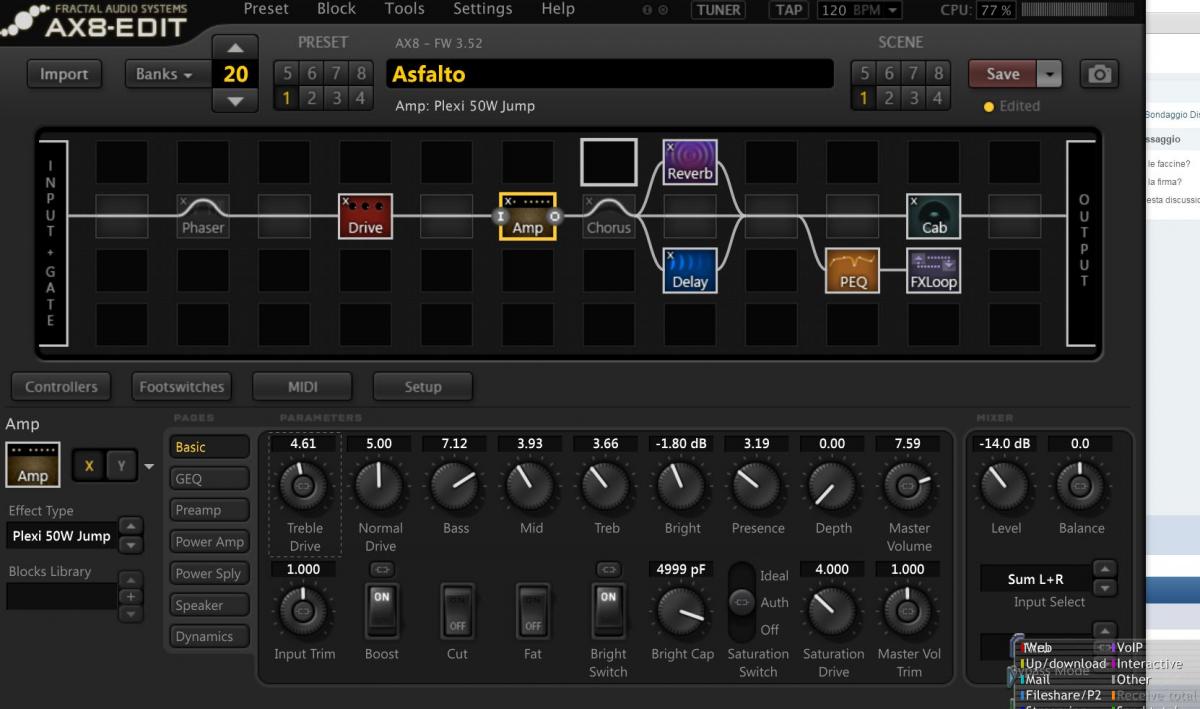Viewport: 1200px width, 709px height.
Task: Select the Amp block in the grid
Action: [x=527, y=217]
